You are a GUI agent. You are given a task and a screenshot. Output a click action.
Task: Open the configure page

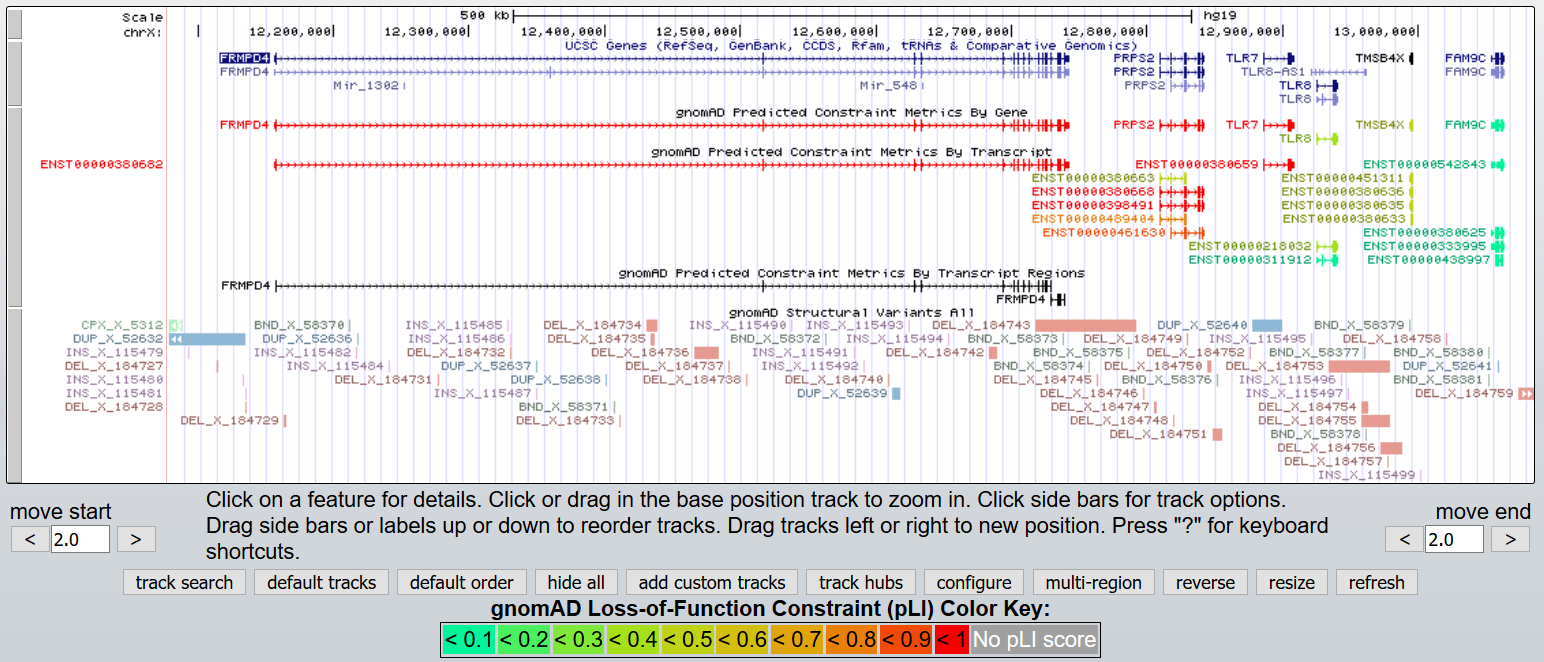click(x=973, y=582)
